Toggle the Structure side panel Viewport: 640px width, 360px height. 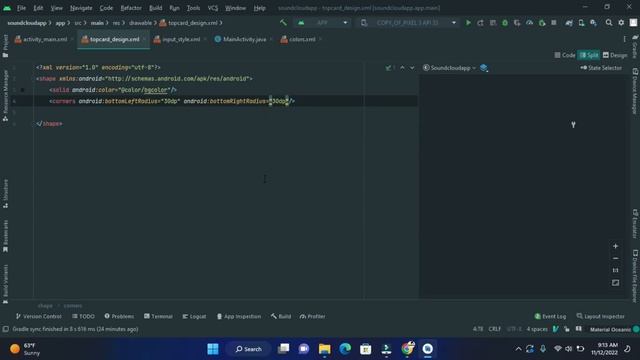pyautogui.click(x=5, y=193)
